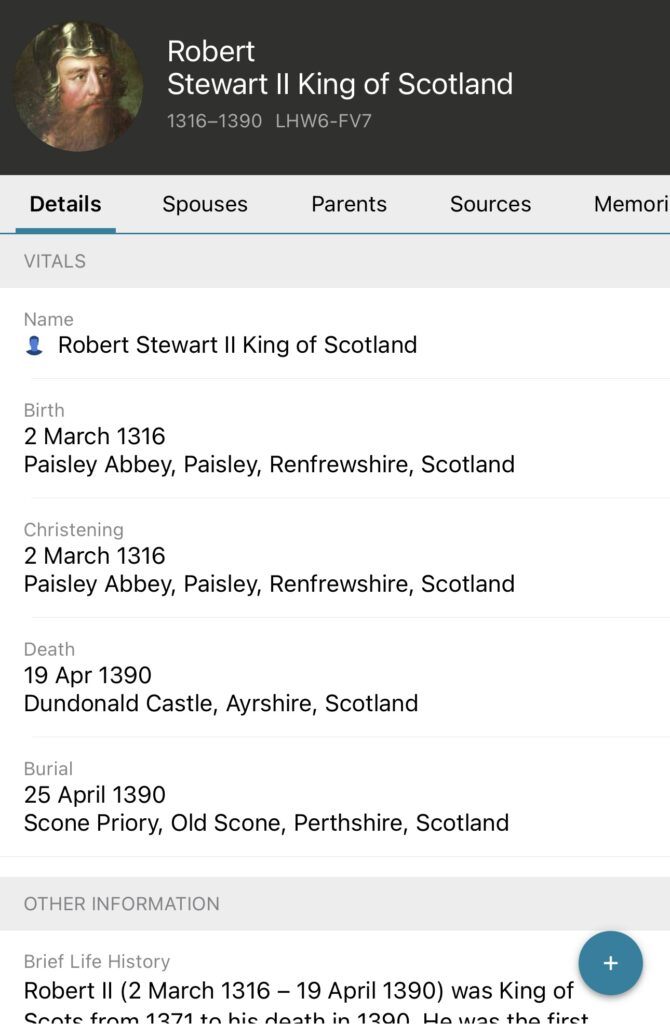This screenshot has width=670, height=1024.
Task: Click the 1316–1390 lifespan in header
Action: 214,121
